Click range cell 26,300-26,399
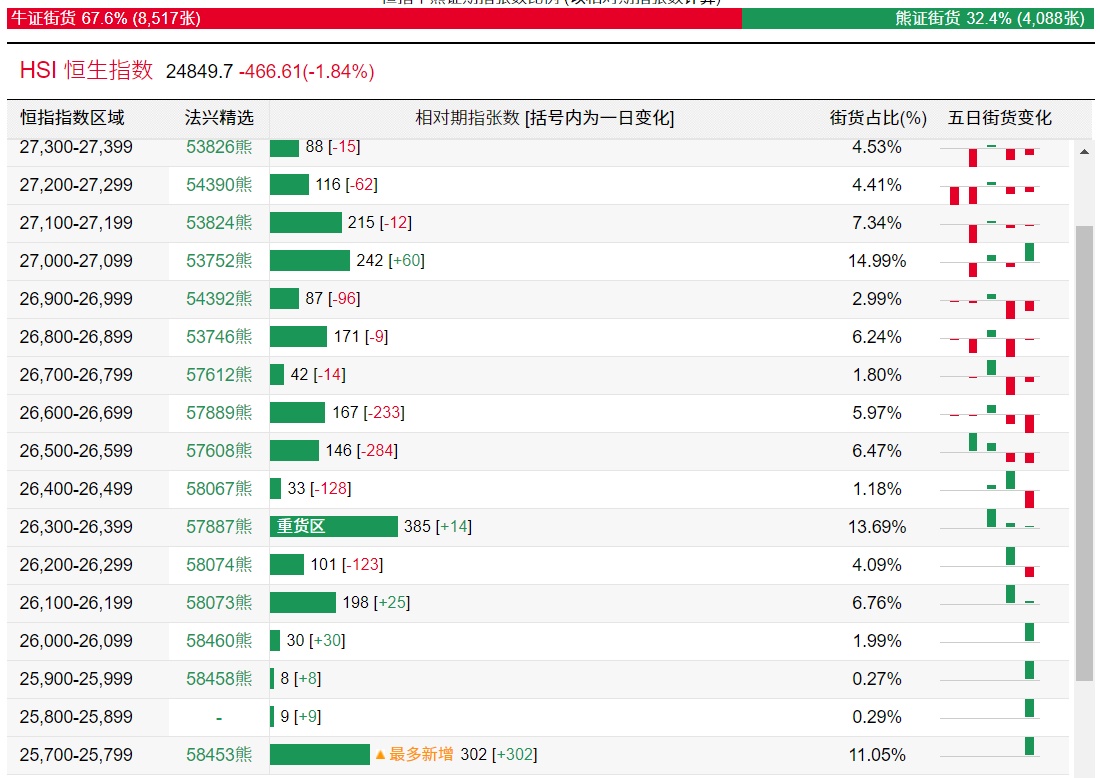 click(76, 527)
